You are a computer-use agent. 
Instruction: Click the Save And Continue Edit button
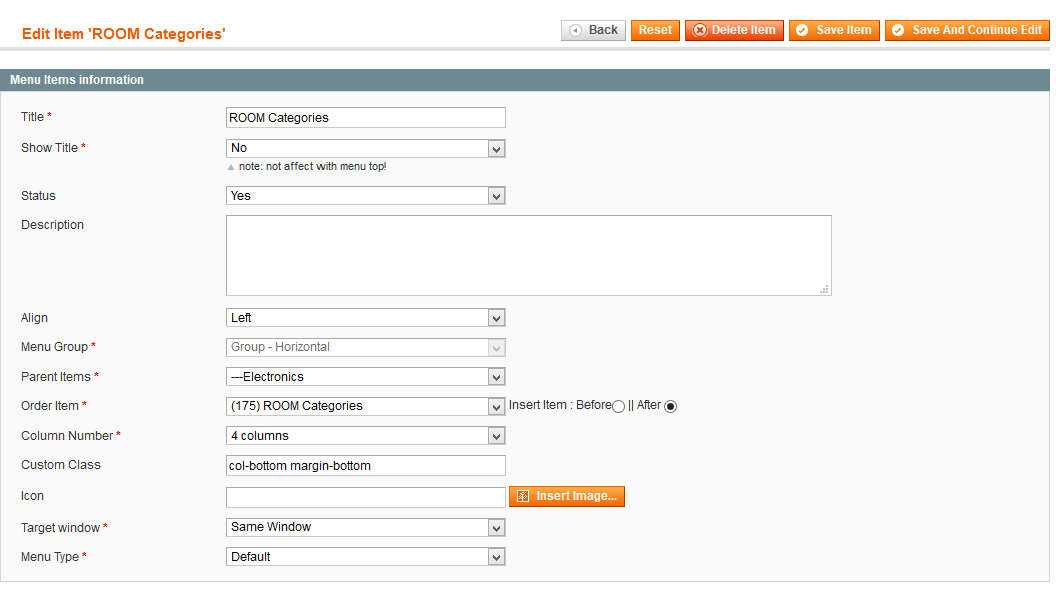[967, 30]
